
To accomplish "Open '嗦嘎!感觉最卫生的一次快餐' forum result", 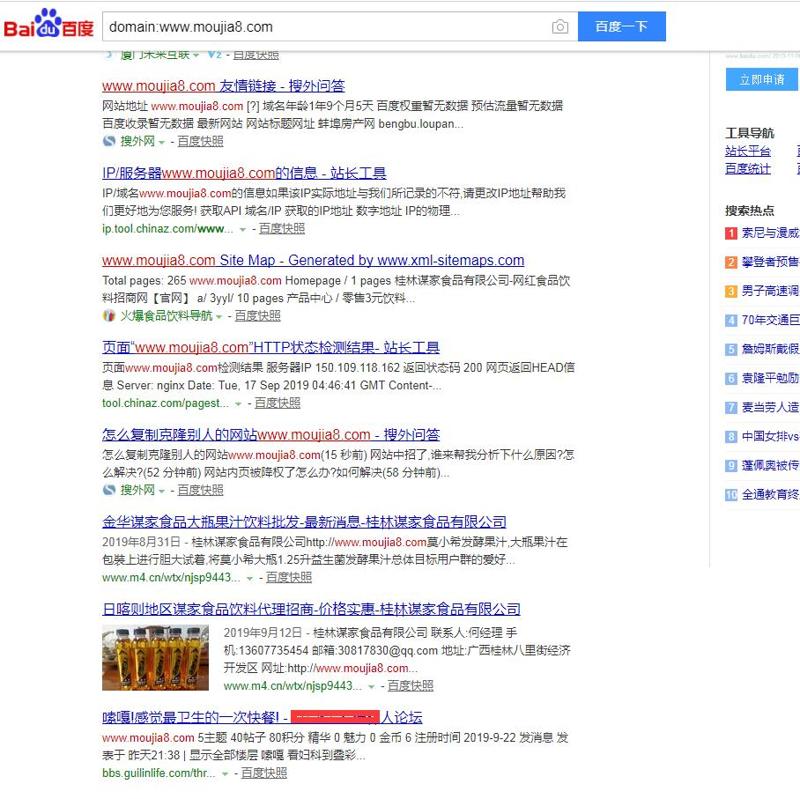I will click(262, 717).
